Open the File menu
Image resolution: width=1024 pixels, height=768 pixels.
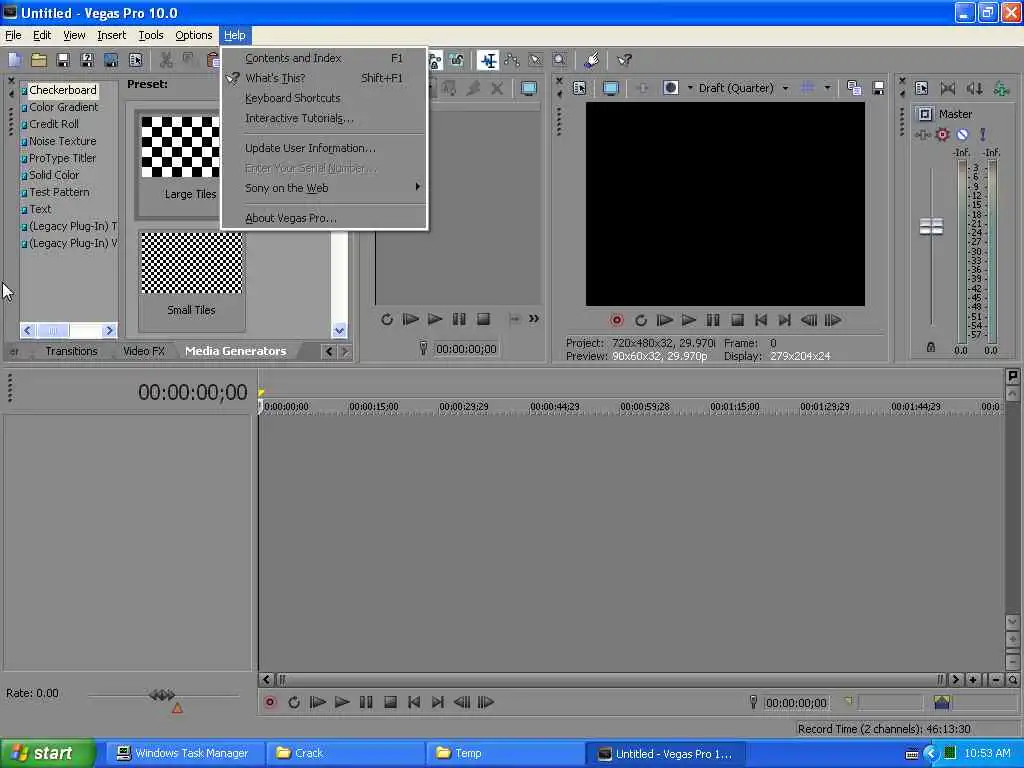[x=13, y=35]
